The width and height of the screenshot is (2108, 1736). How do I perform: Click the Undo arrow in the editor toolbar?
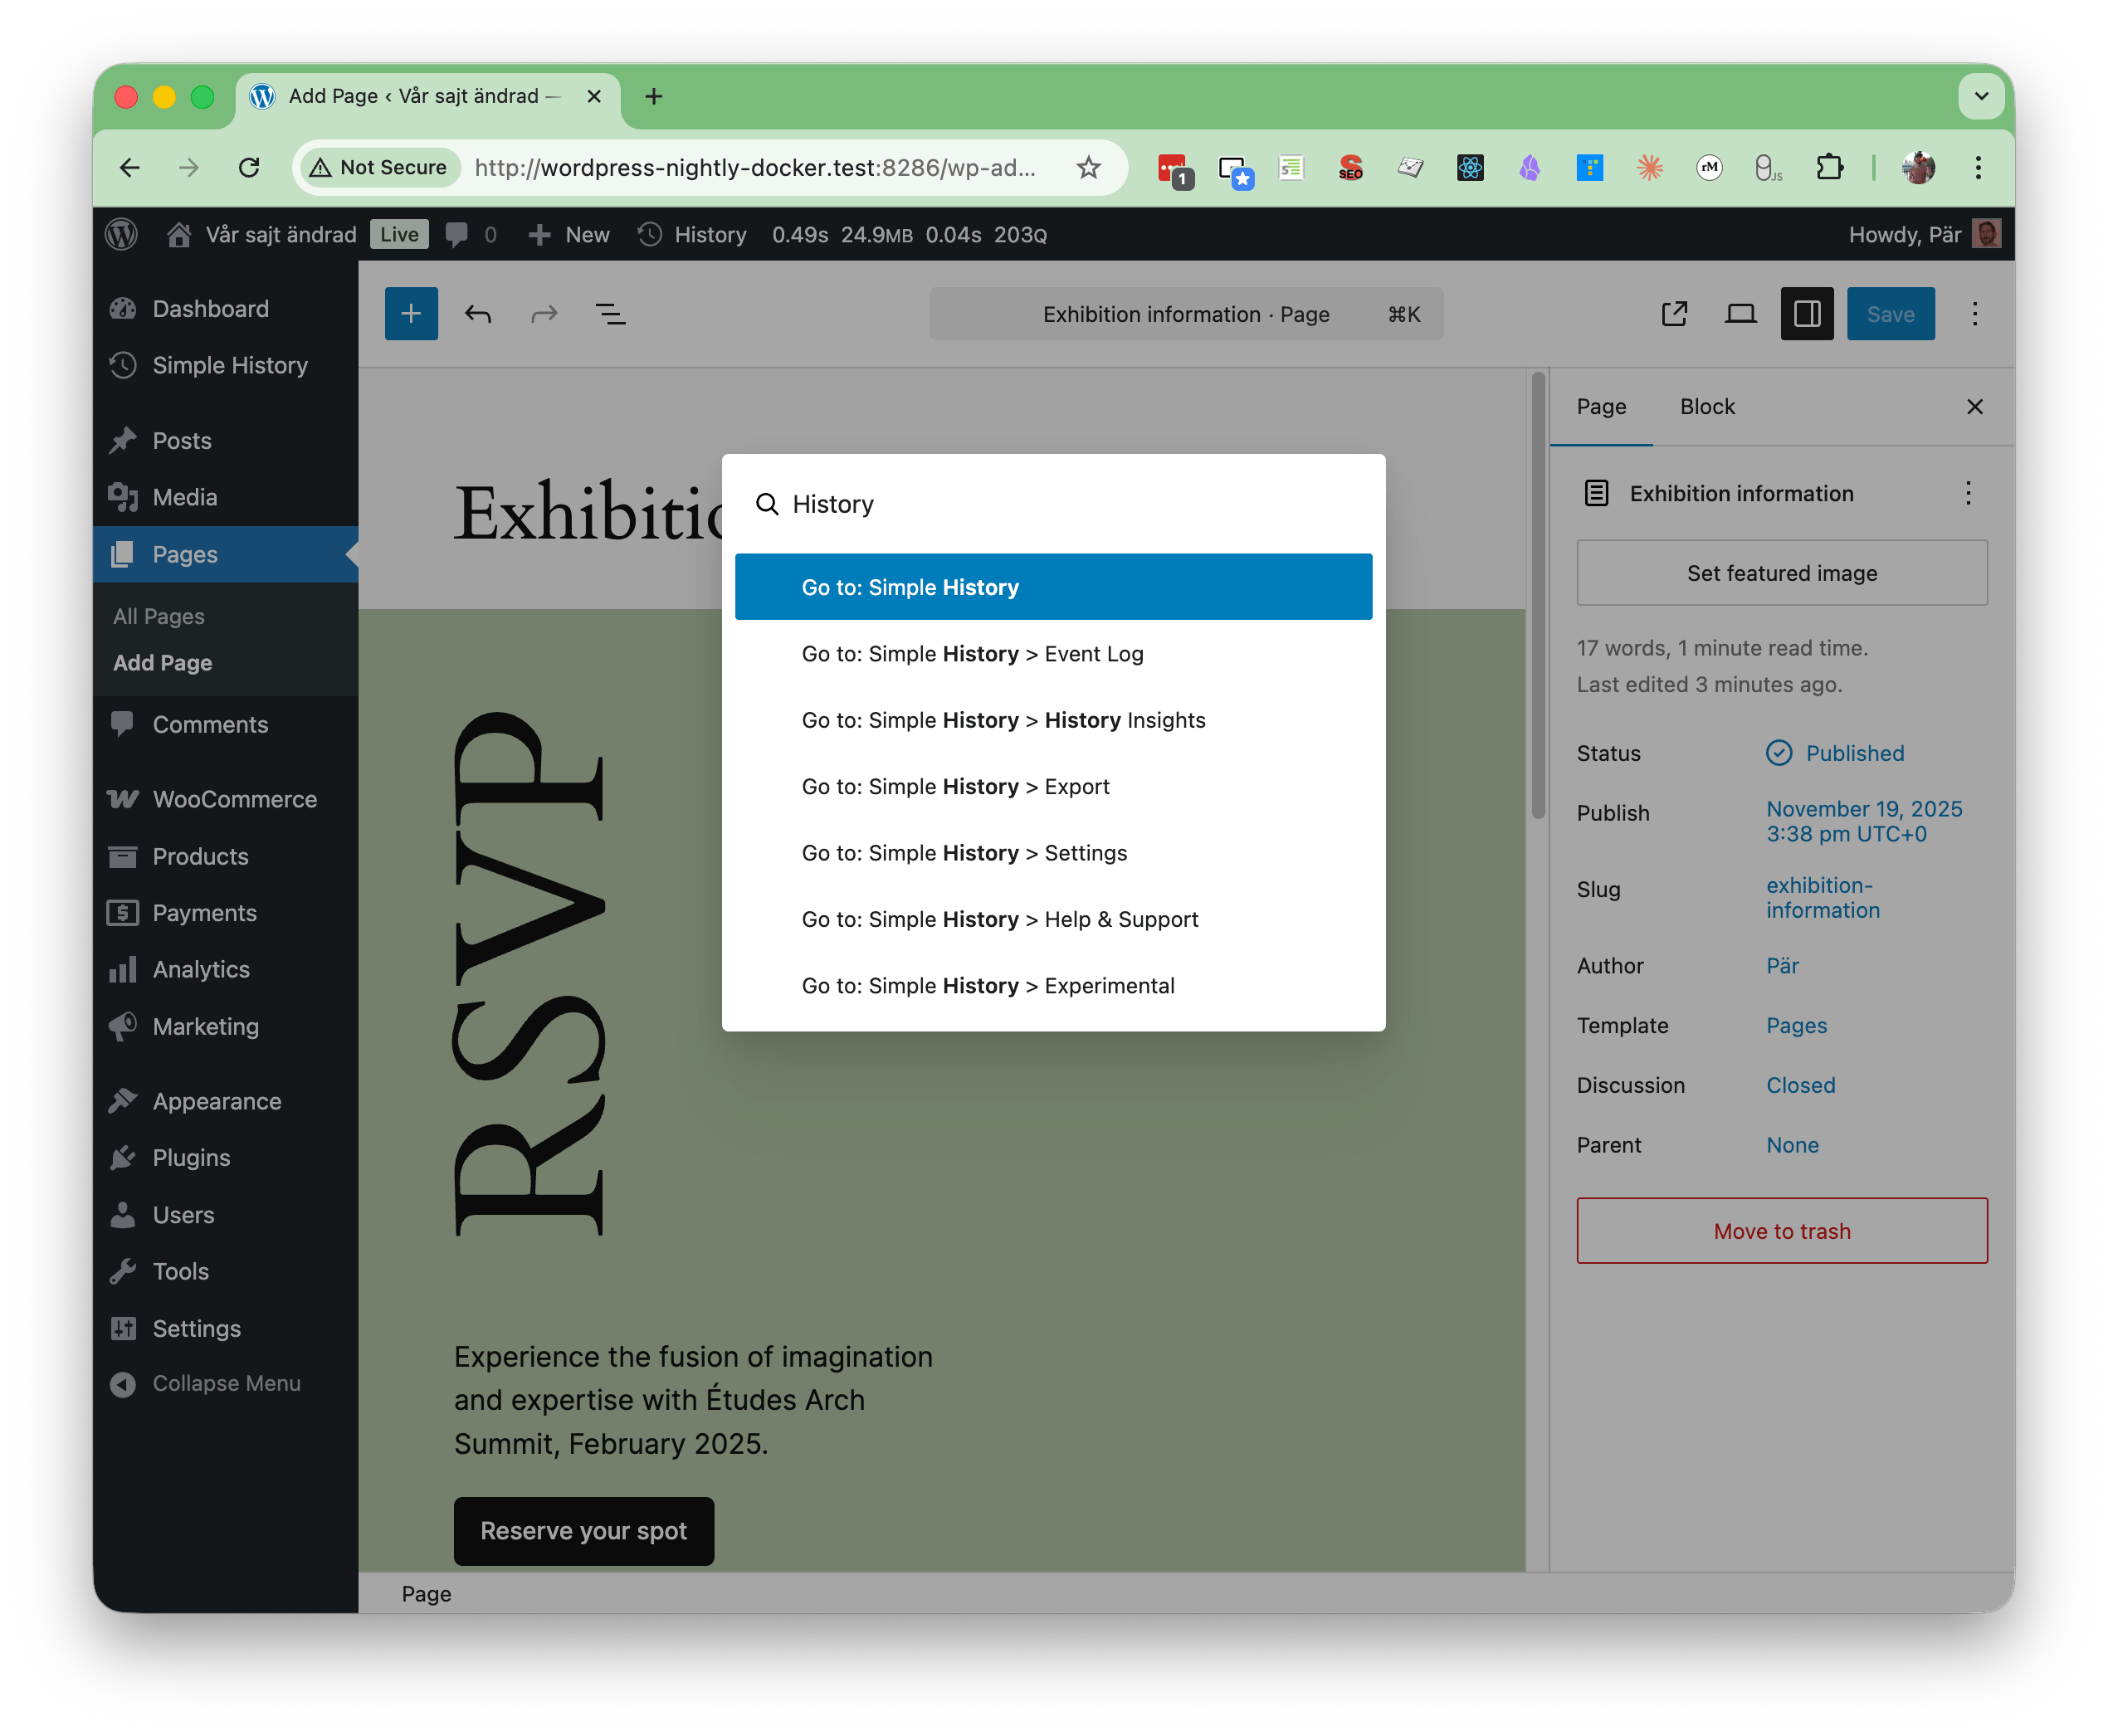(478, 313)
